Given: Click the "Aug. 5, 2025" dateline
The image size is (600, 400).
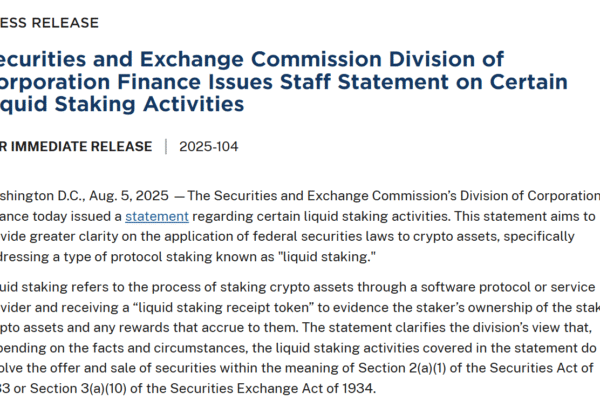Looking at the screenshot, I should [127, 194].
